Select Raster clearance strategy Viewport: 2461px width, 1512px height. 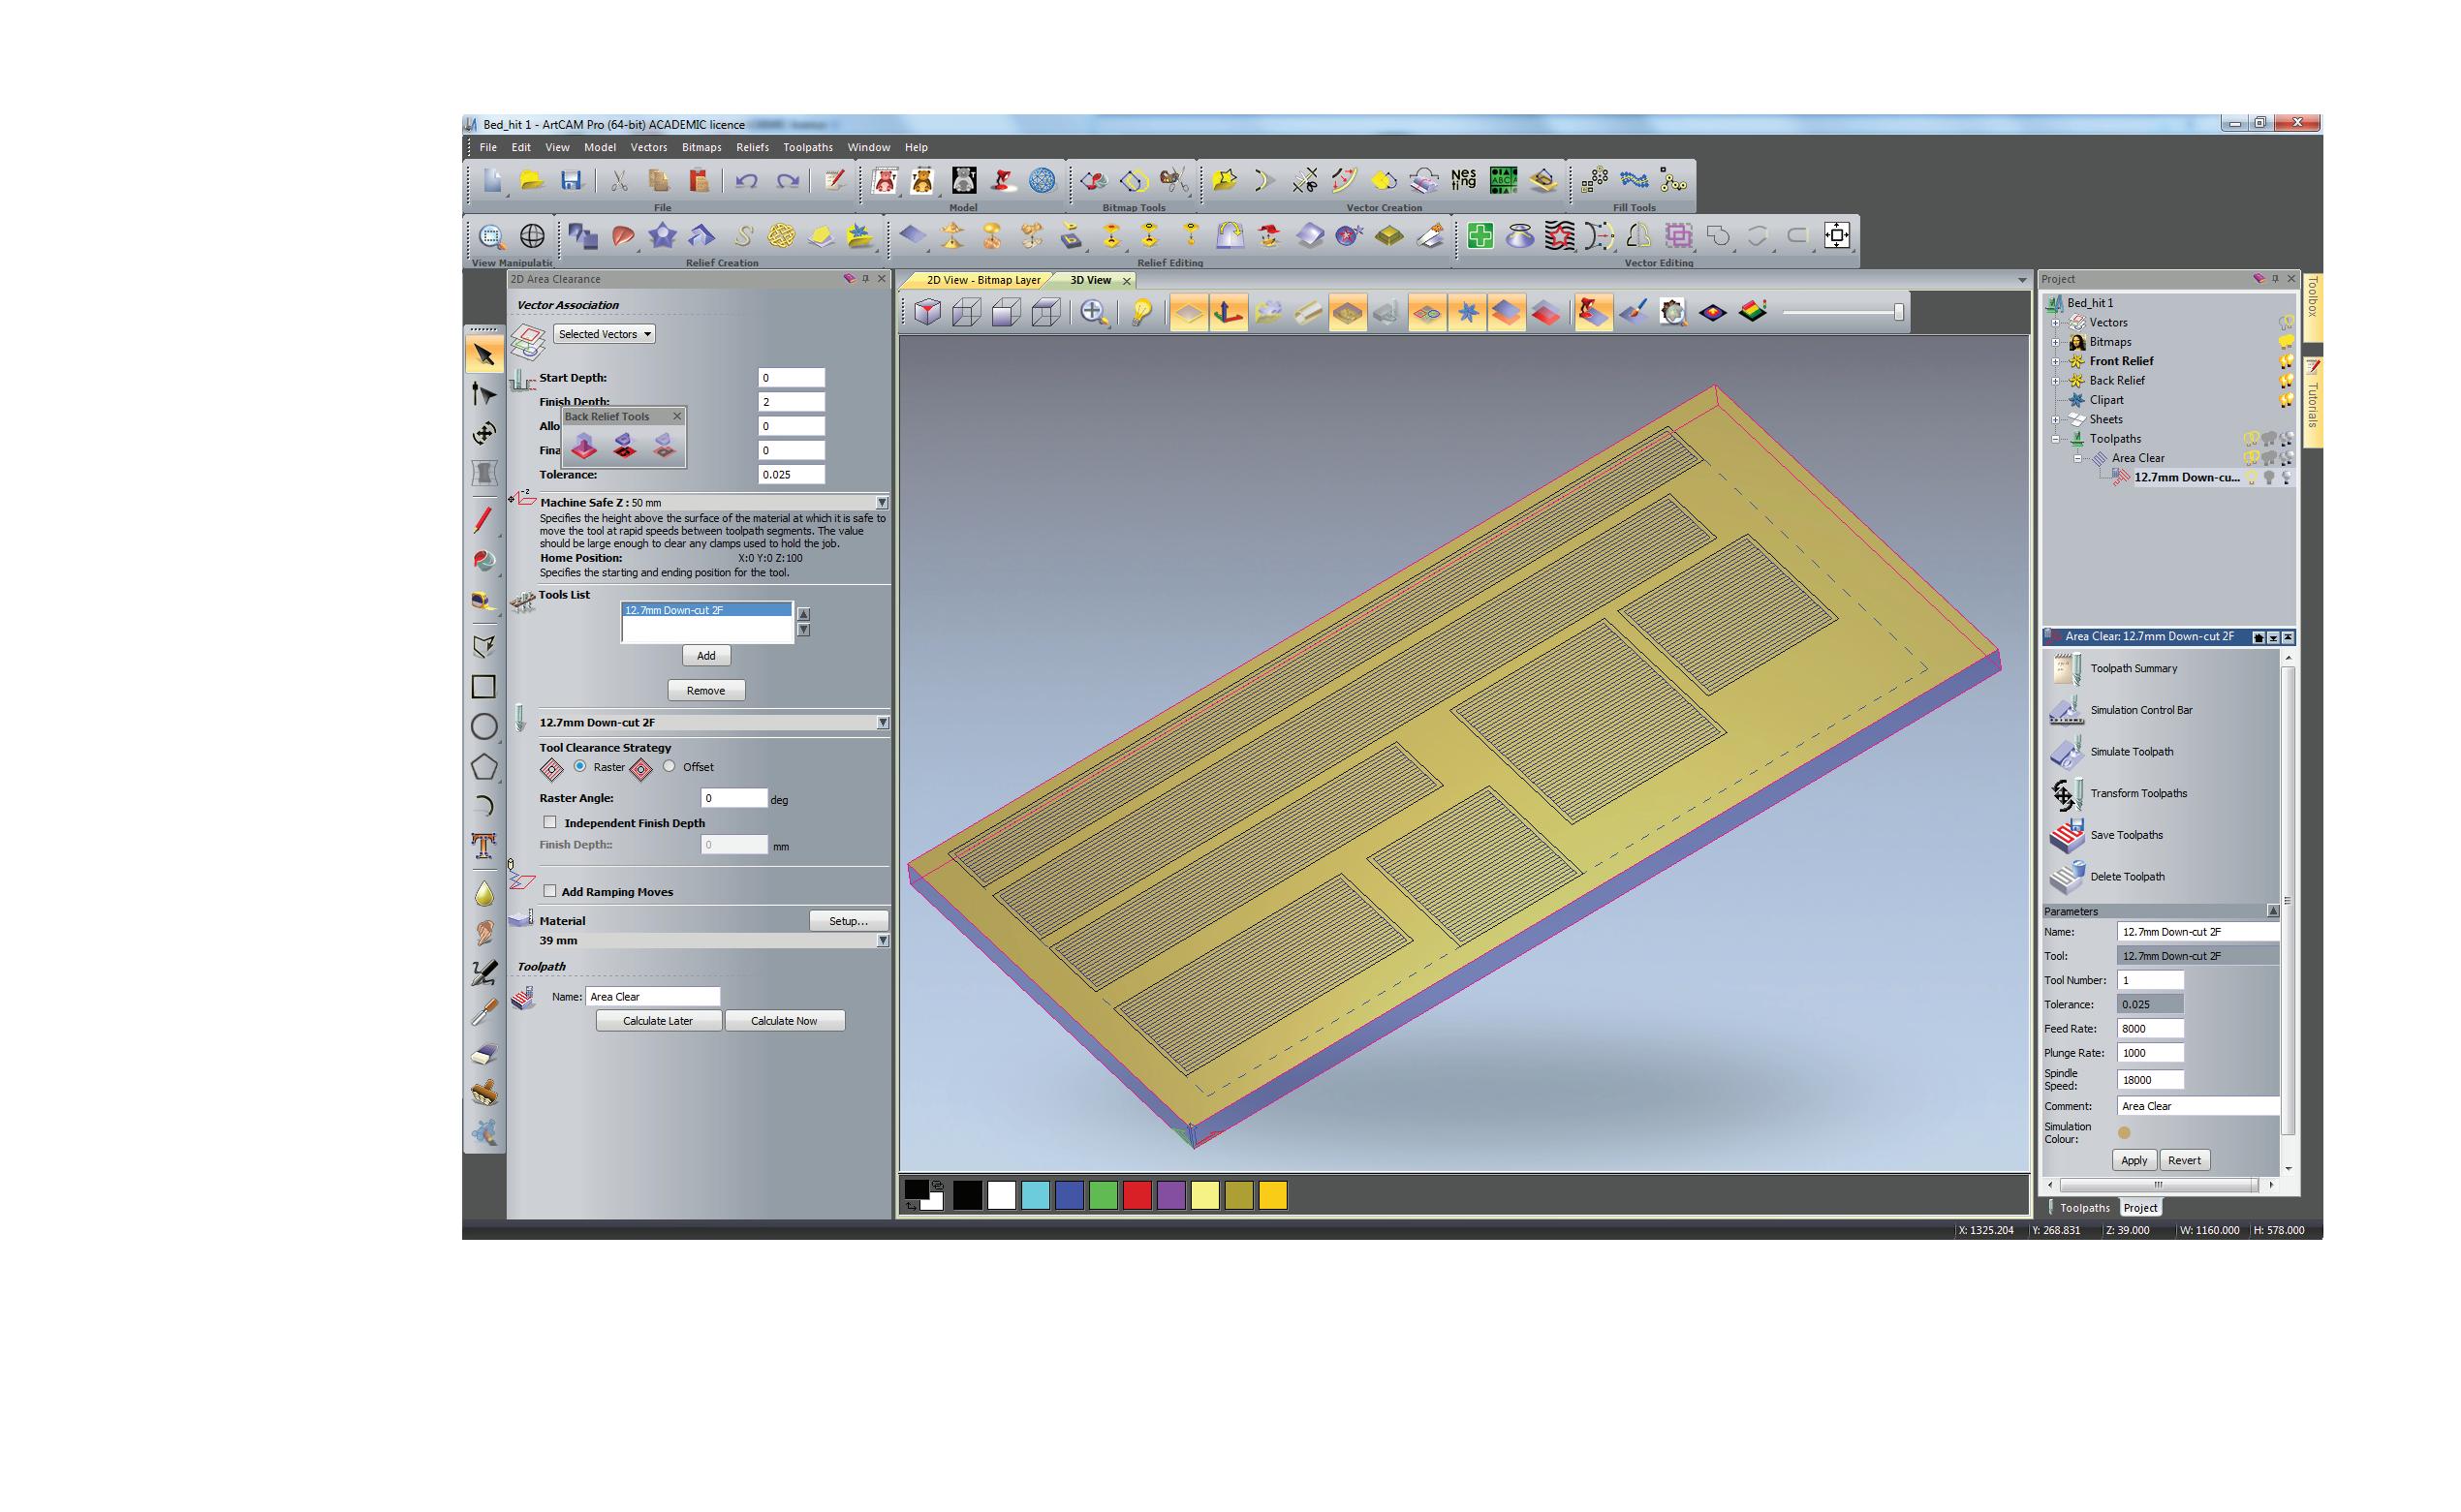coord(580,766)
